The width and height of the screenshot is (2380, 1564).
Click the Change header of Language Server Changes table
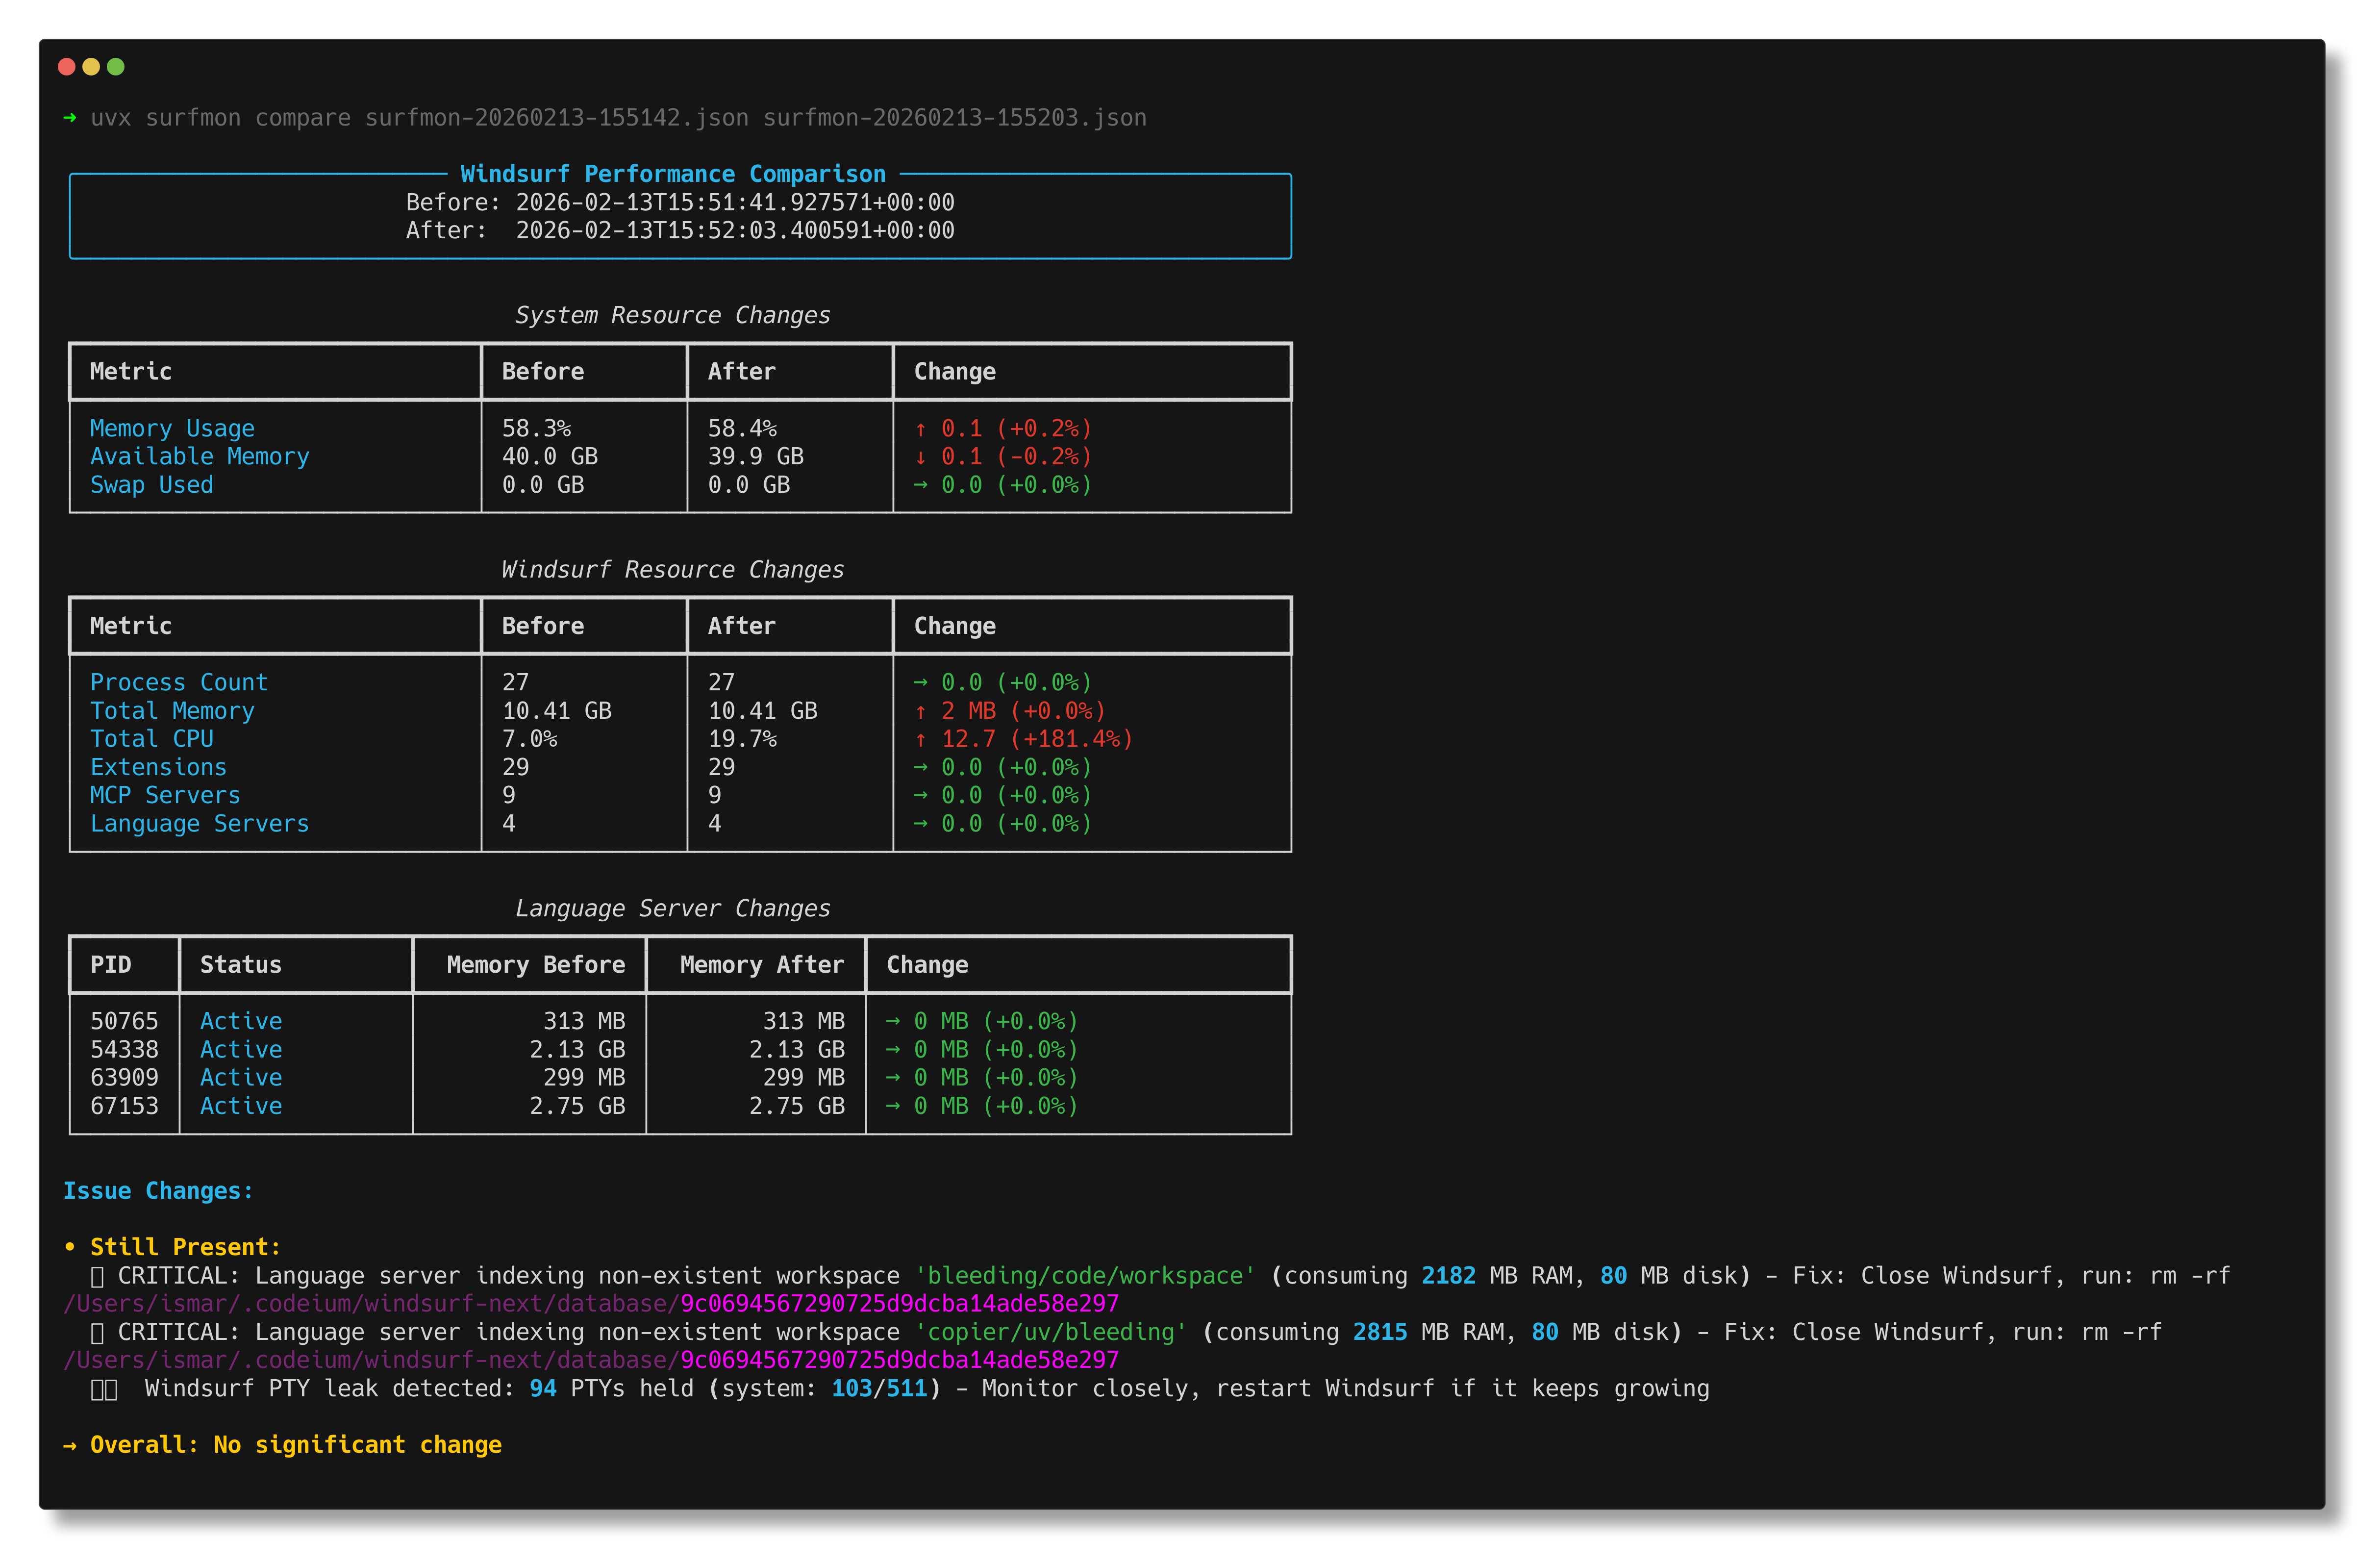[x=926, y=964]
